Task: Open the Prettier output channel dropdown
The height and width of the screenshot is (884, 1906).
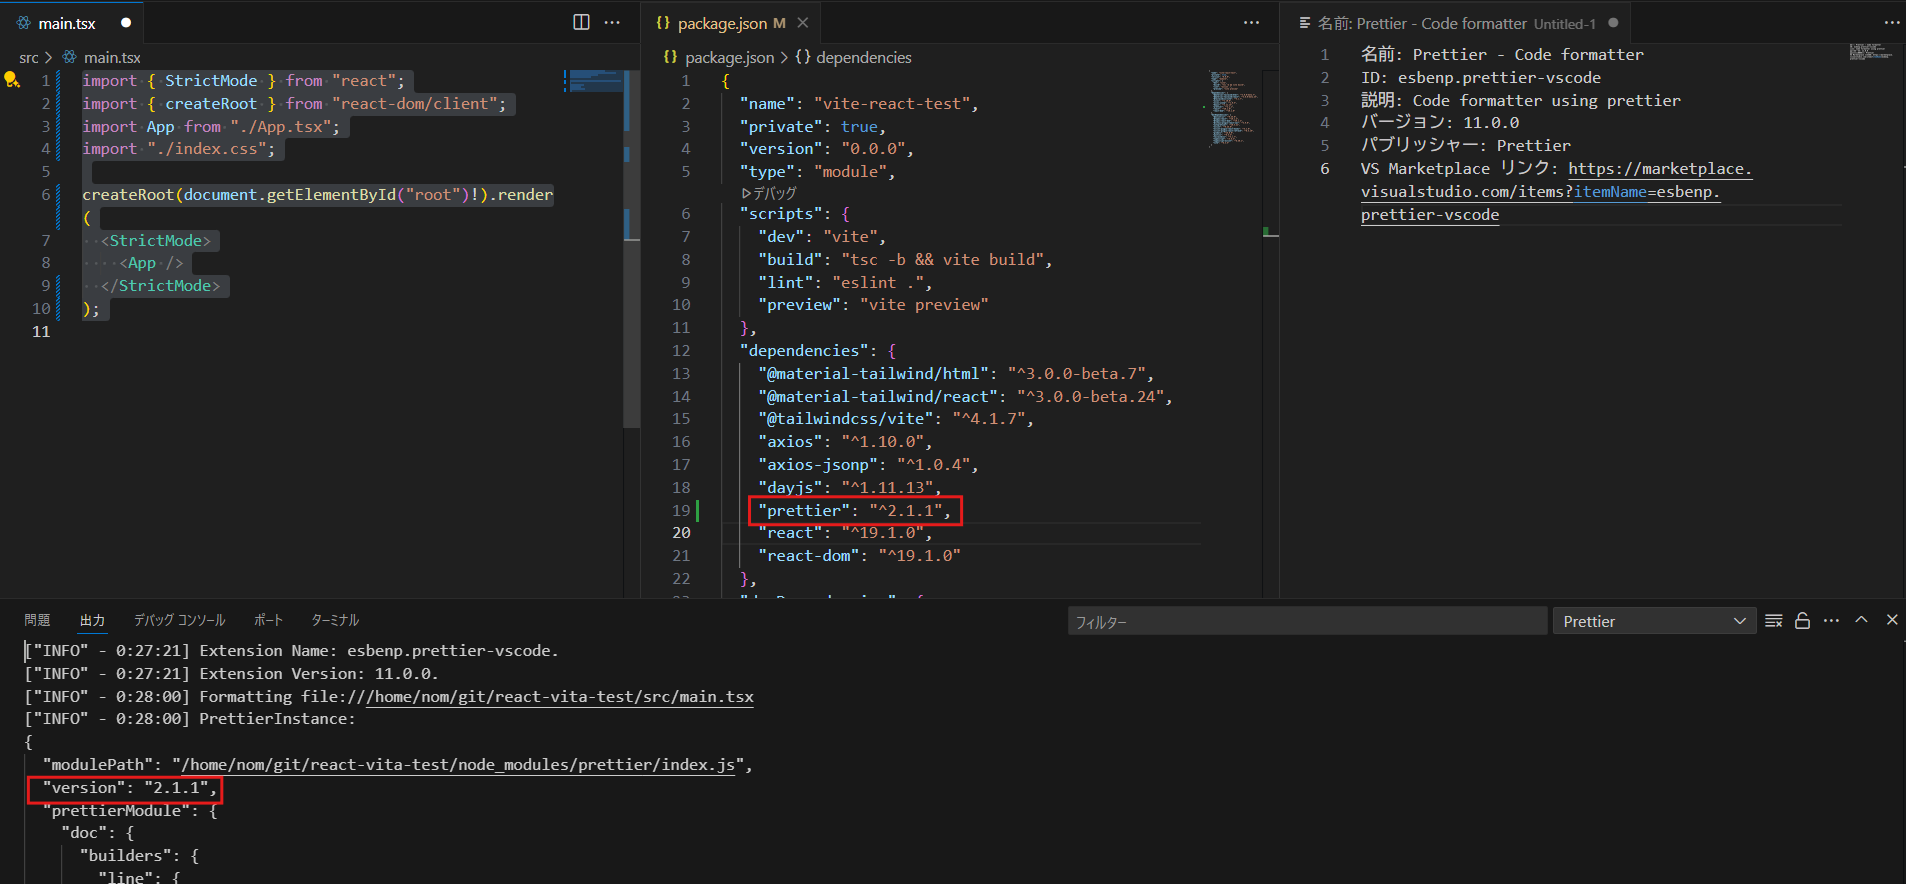Action: click(1654, 621)
